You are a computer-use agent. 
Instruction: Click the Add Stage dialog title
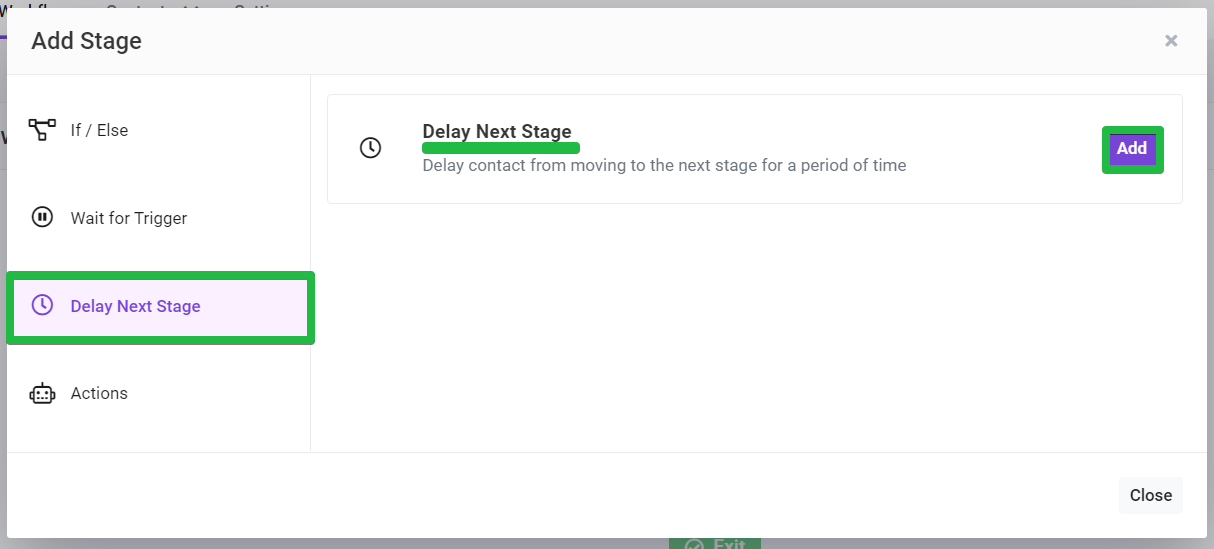click(86, 41)
